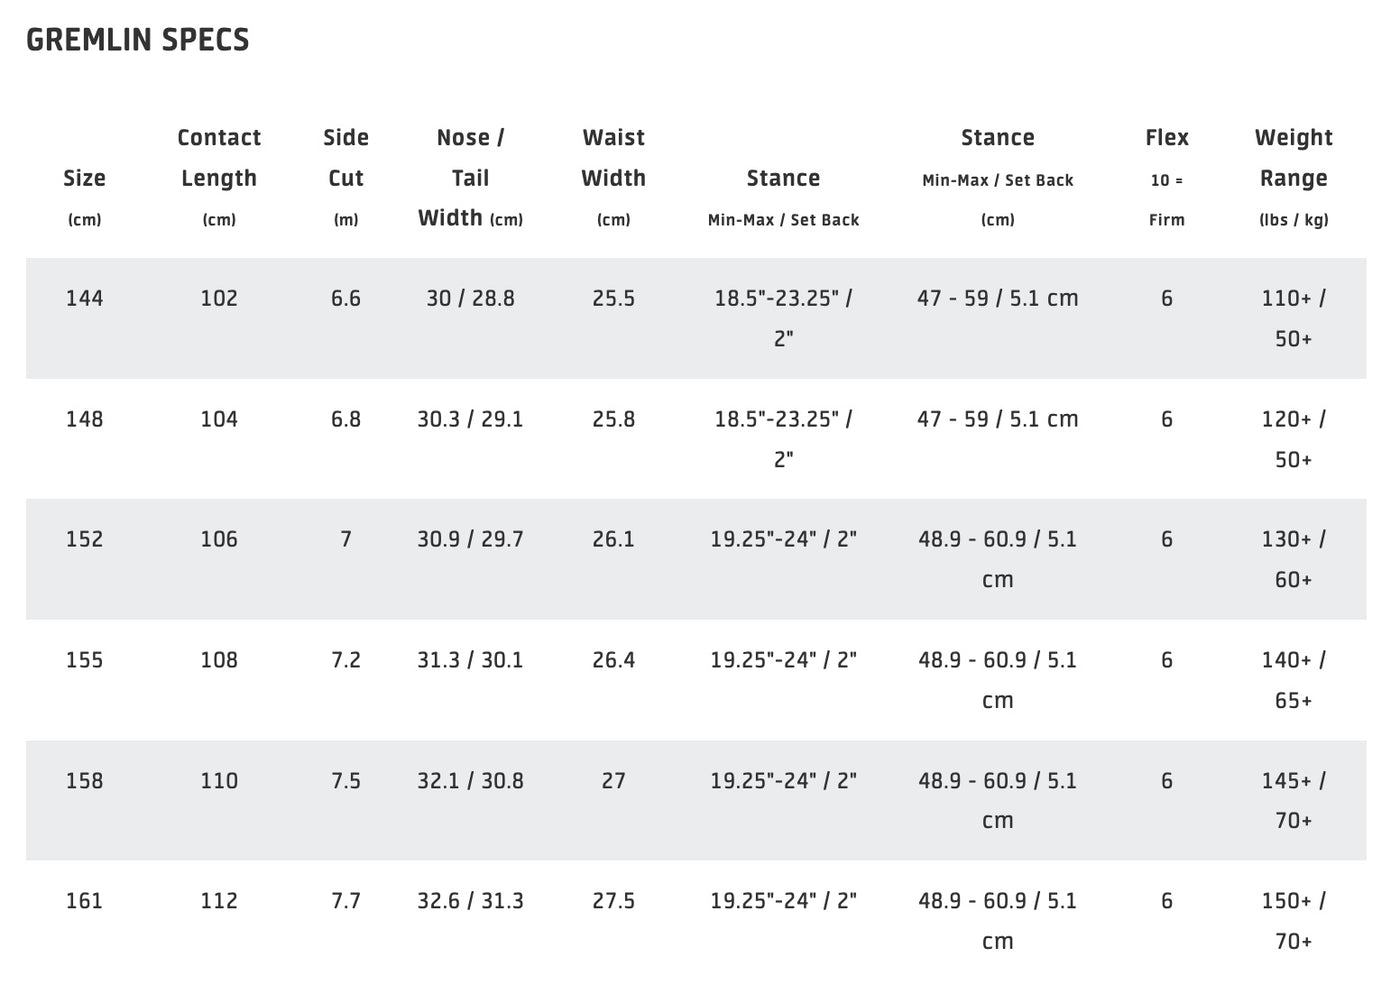Select the 7.5 side cut value

[346, 781]
